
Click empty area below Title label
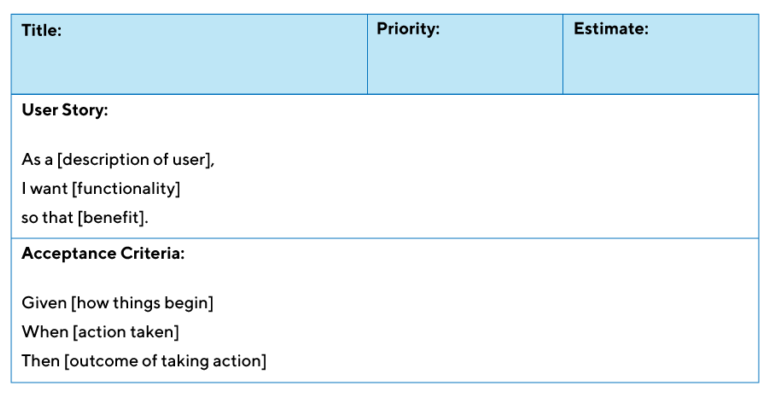(x=189, y=67)
